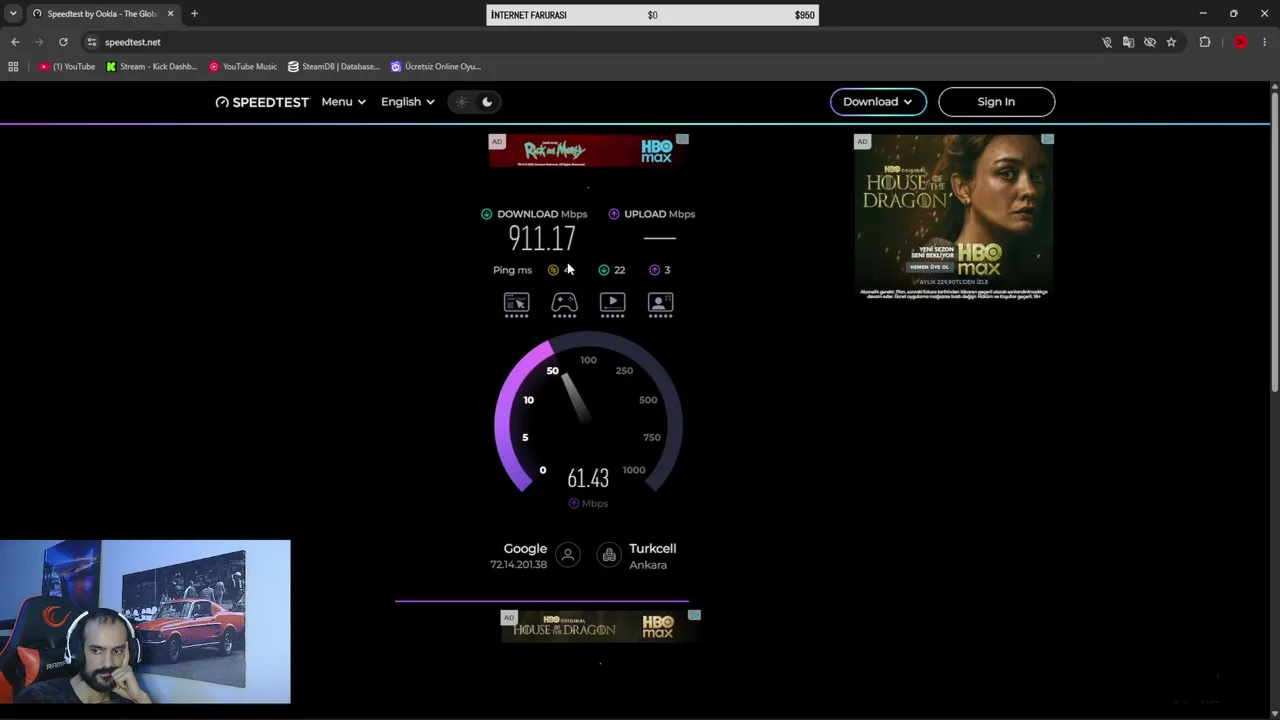The height and width of the screenshot is (720, 1280).
Task: Click the server building icon beside Turkcell
Action: 609,555
